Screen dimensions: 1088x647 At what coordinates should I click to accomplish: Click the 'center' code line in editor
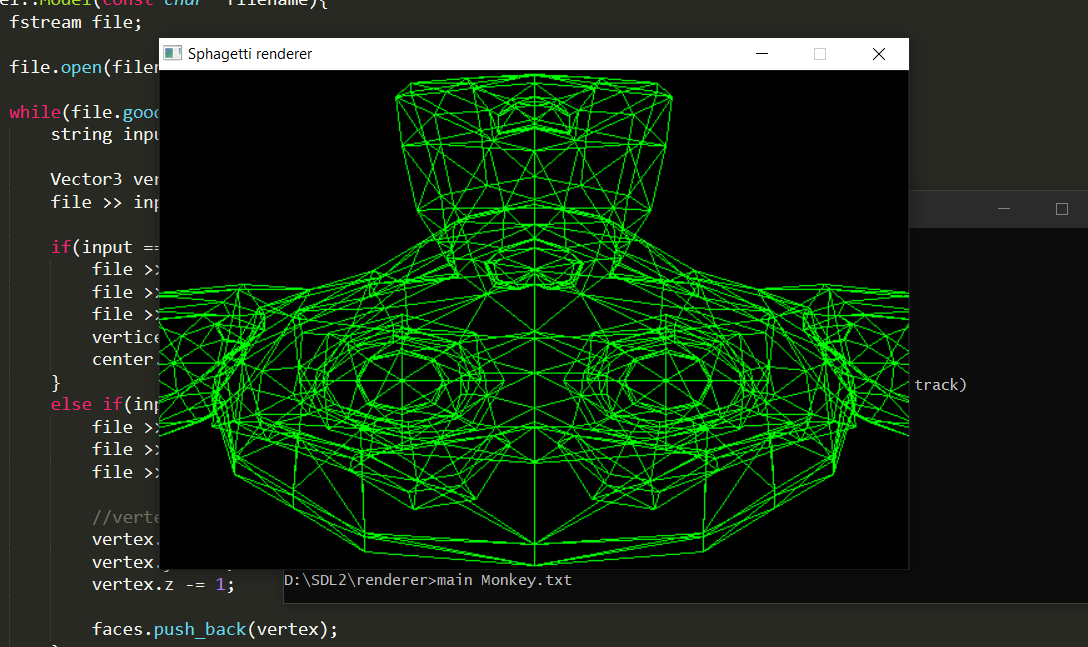click(125, 360)
